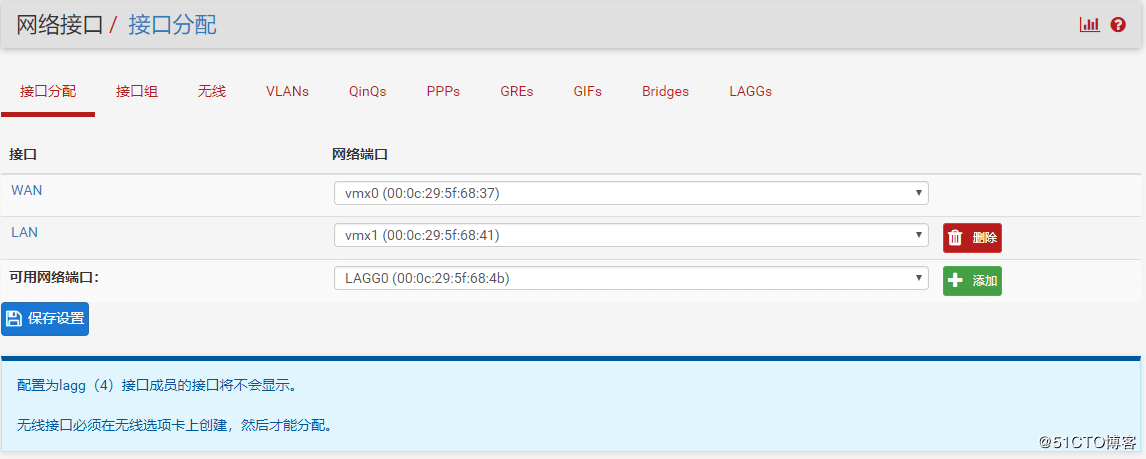Click the trash icon beside LAN

956,238
